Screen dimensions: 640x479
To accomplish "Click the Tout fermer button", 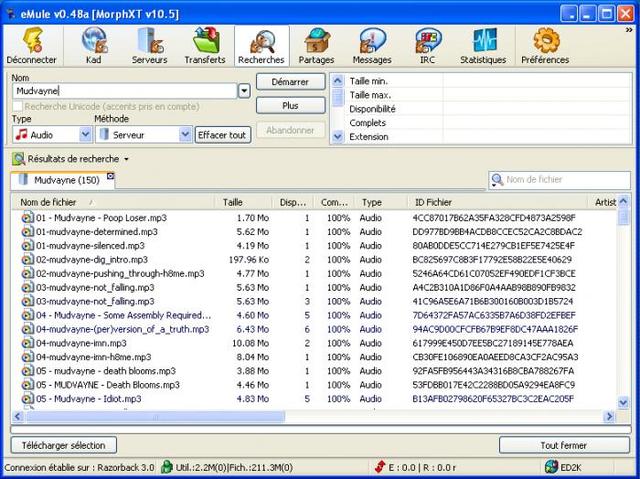I will pyautogui.click(x=564, y=446).
